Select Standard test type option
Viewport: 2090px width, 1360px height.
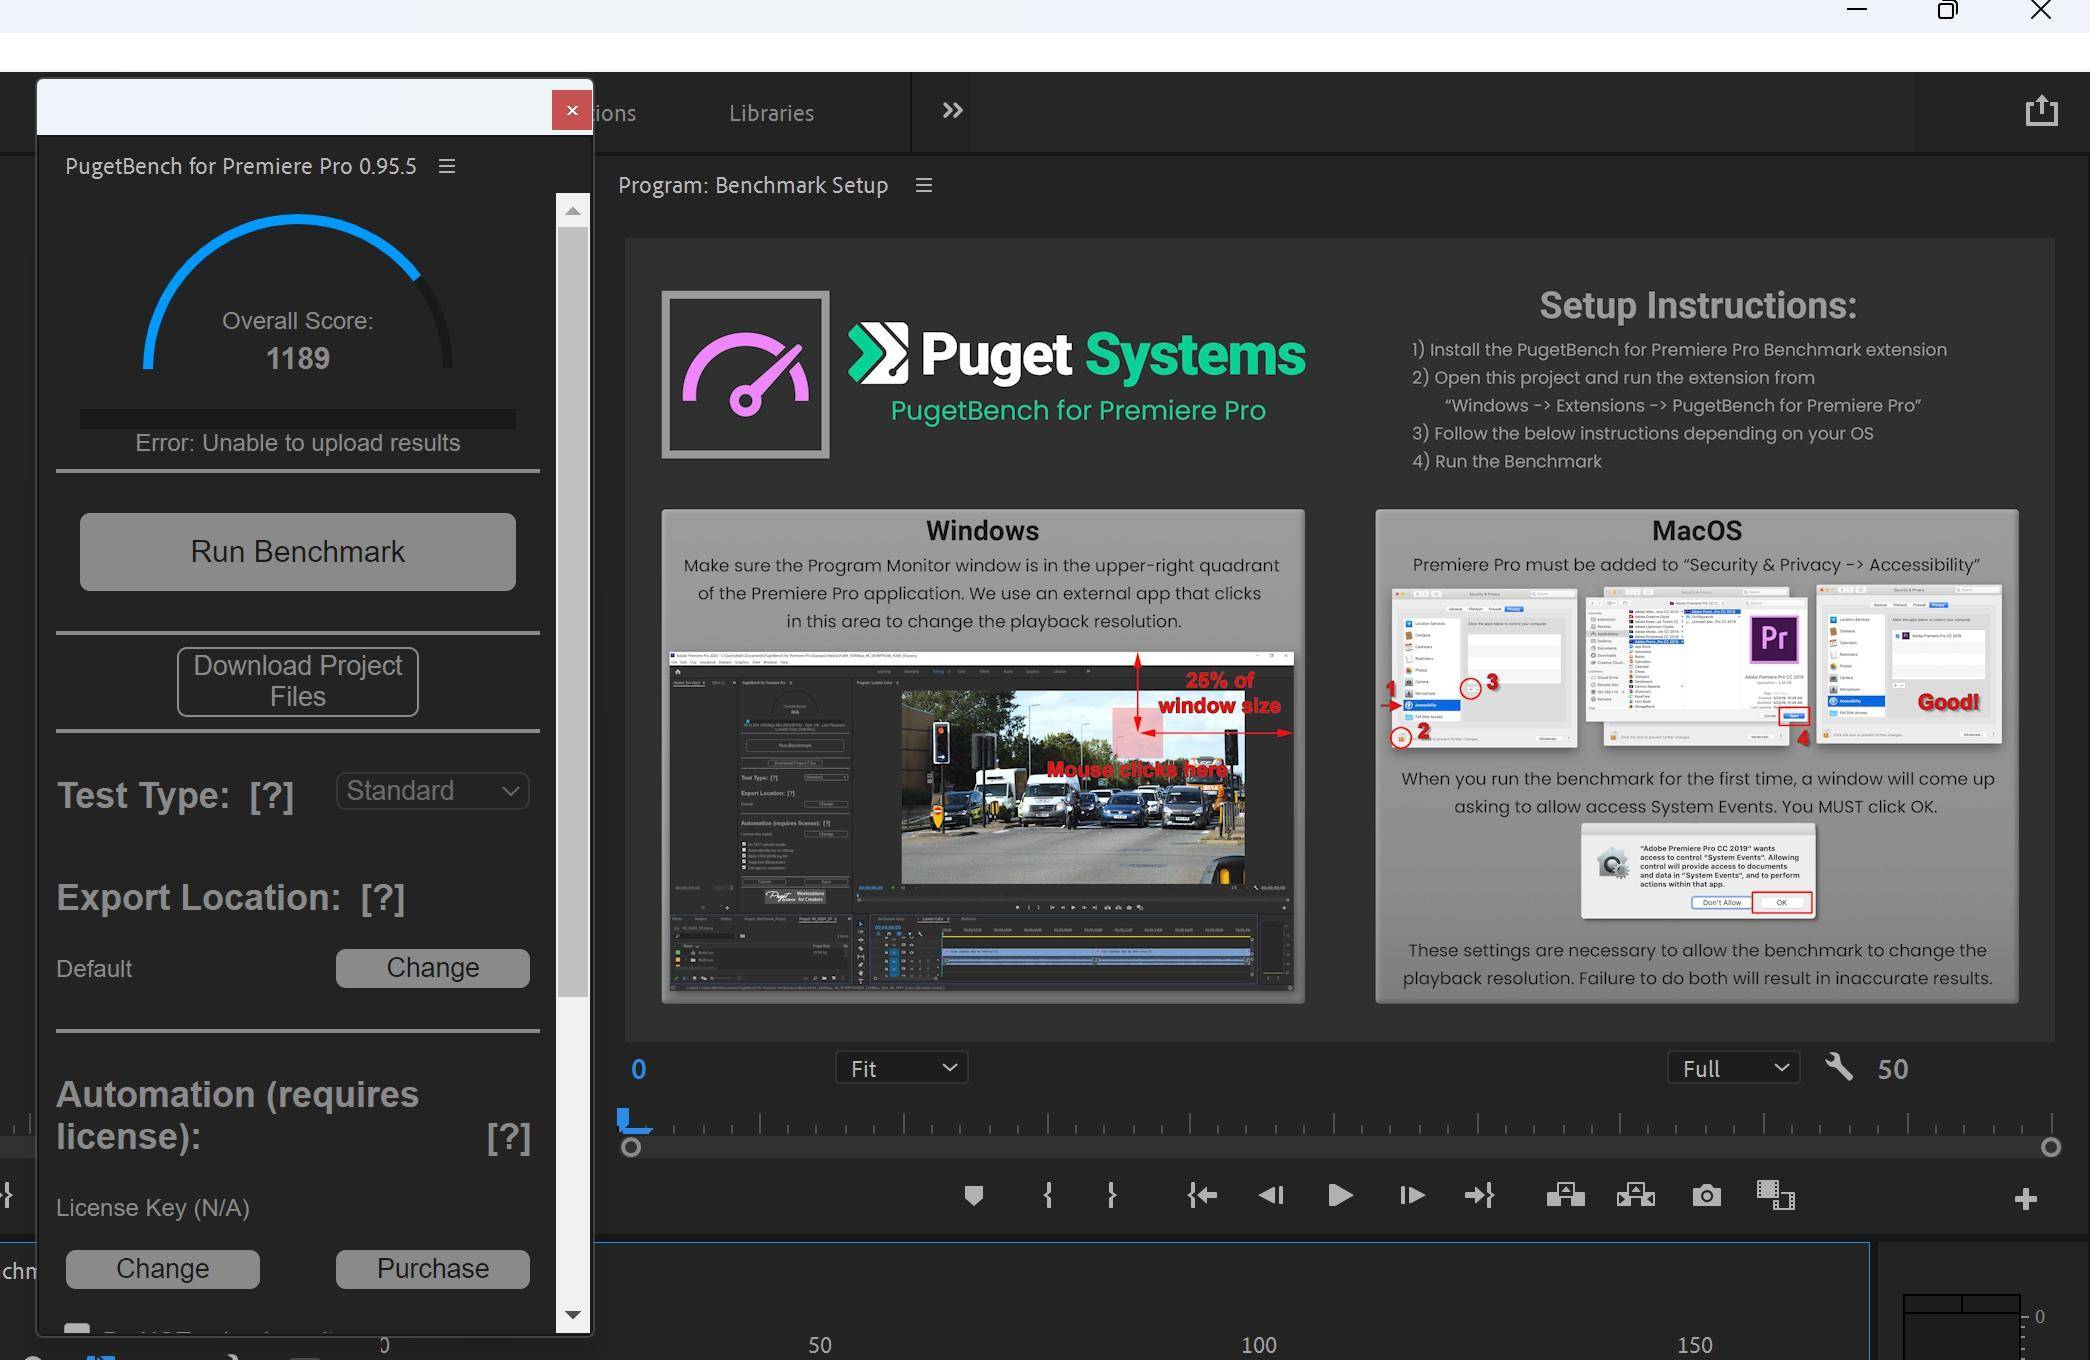[431, 790]
